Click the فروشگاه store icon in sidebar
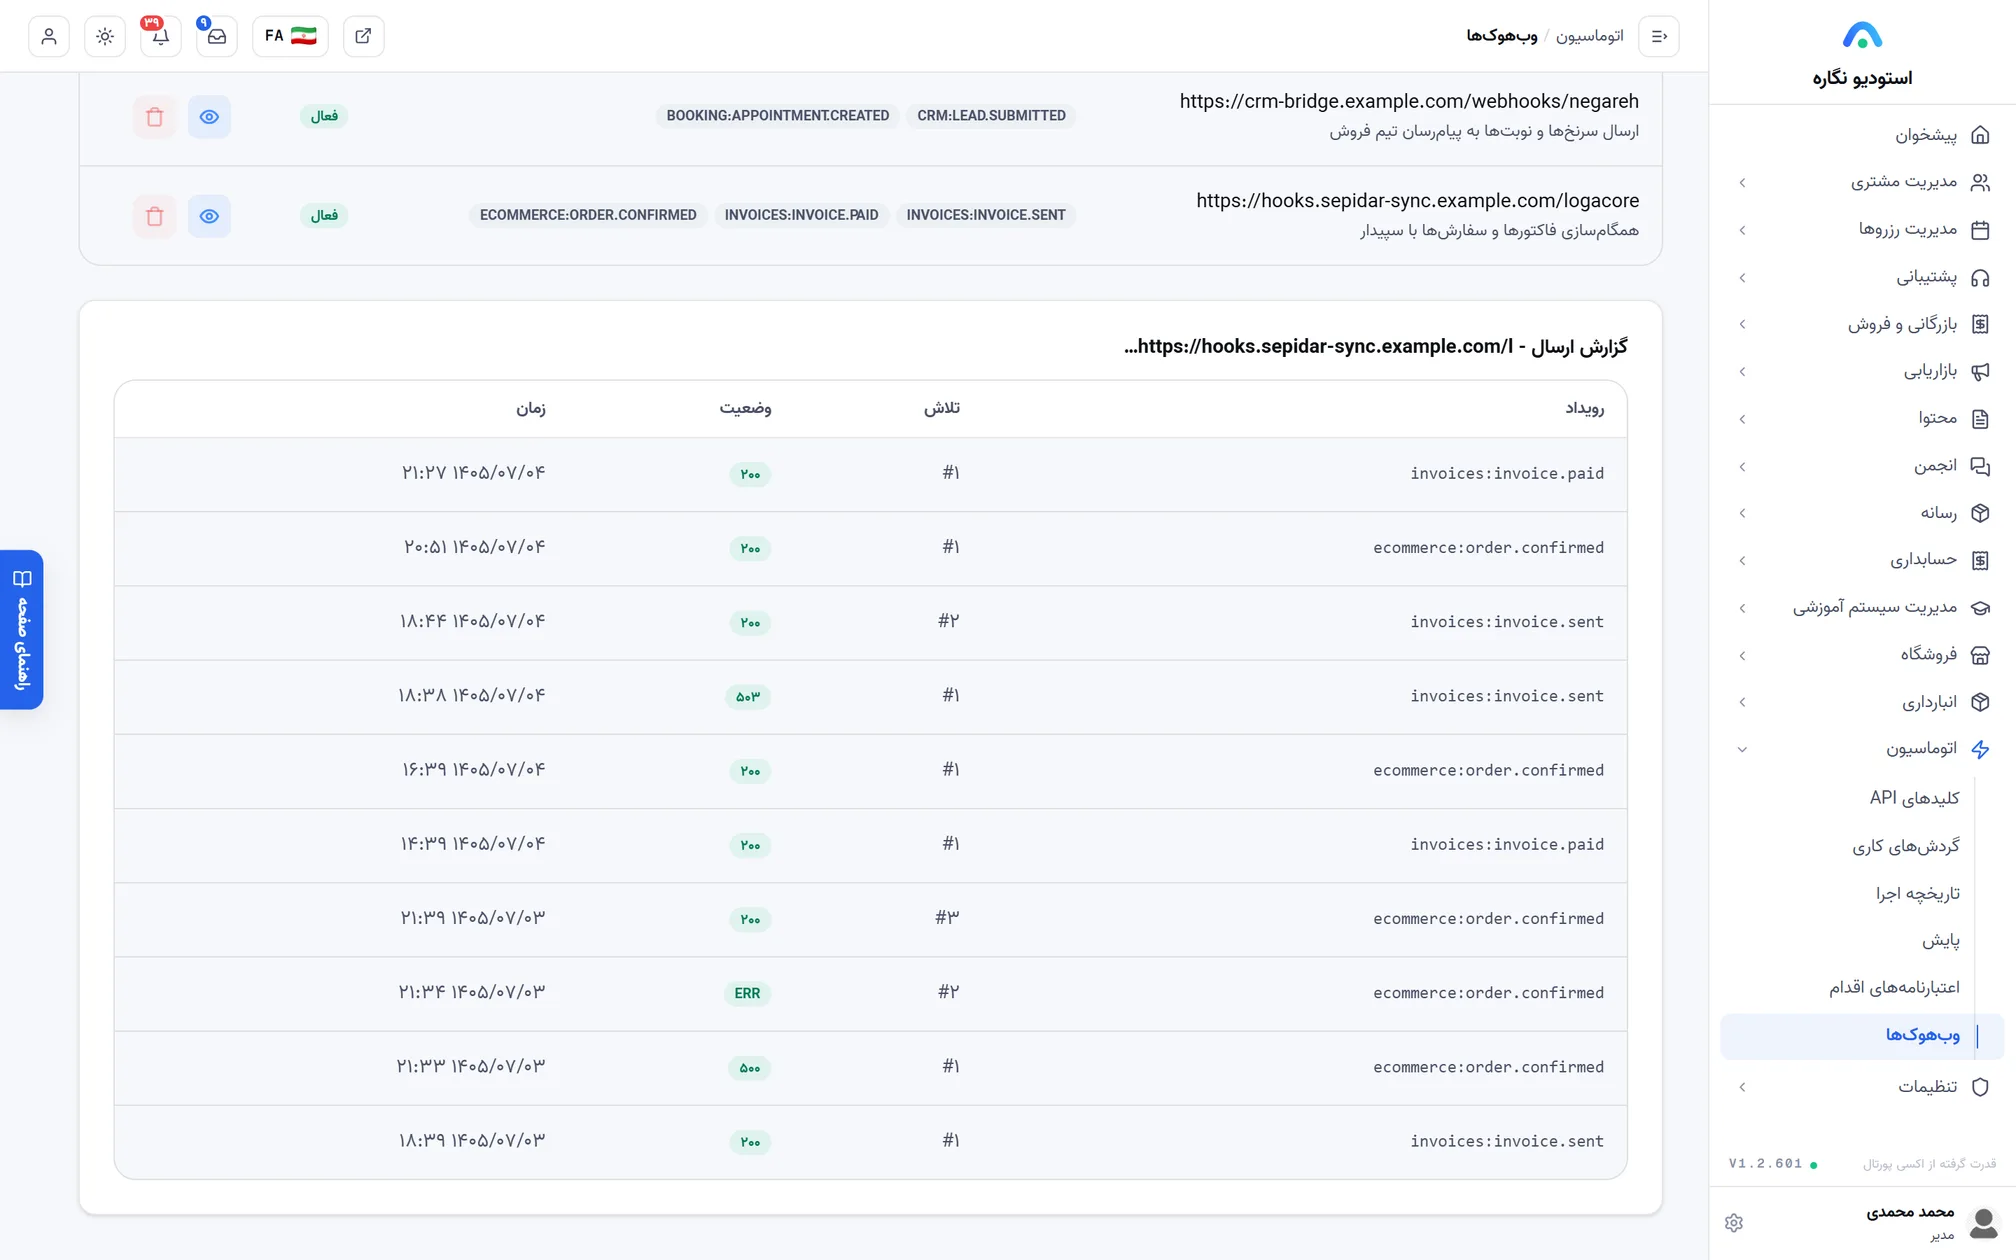Screen dimensions: 2016x1260 click(x=1980, y=655)
